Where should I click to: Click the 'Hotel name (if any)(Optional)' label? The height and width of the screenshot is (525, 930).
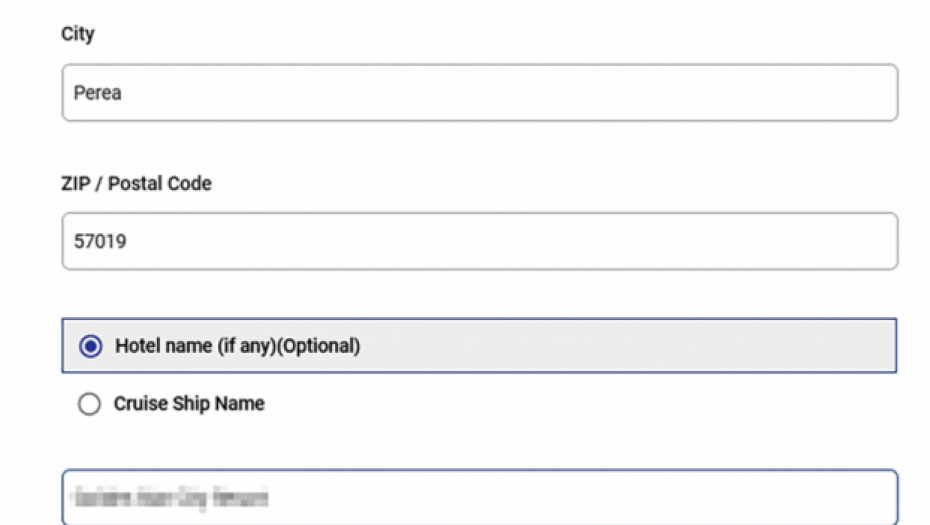(237, 346)
